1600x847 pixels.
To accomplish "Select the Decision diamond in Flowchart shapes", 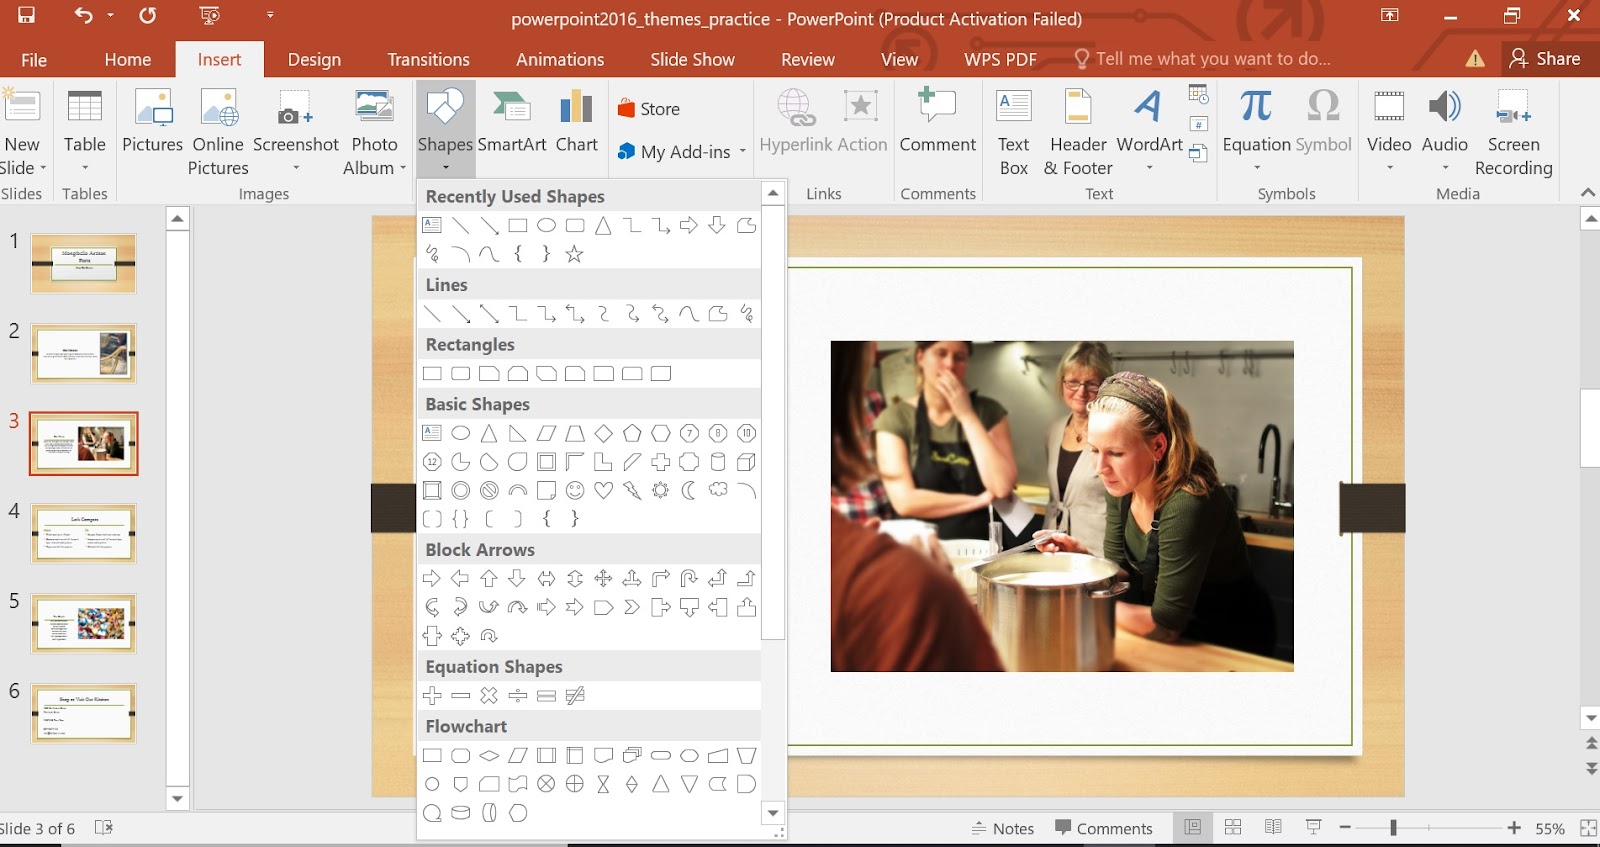I will click(x=489, y=755).
